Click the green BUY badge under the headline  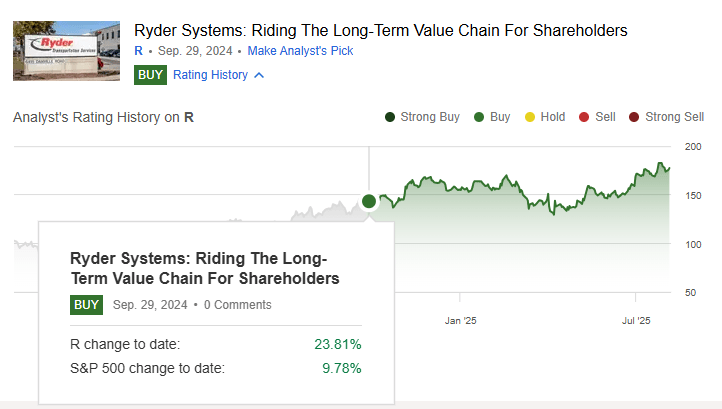point(150,74)
